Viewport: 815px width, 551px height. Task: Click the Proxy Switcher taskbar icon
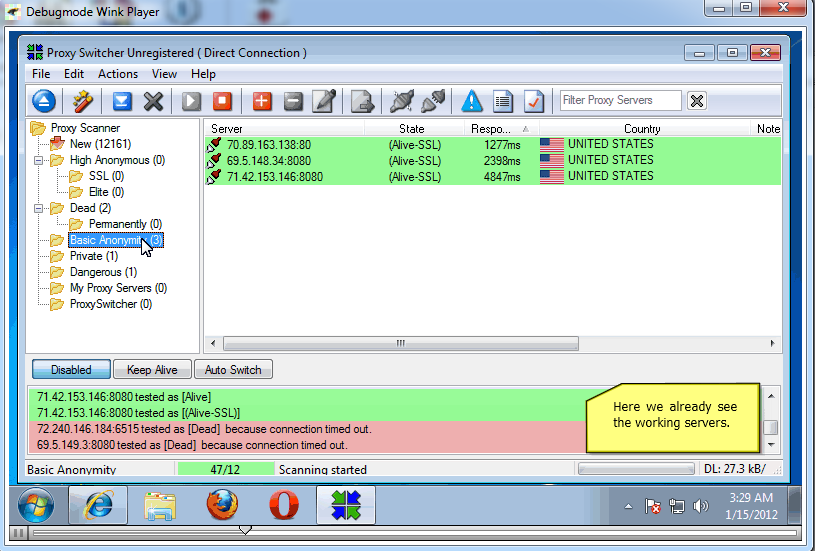(346, 505)
